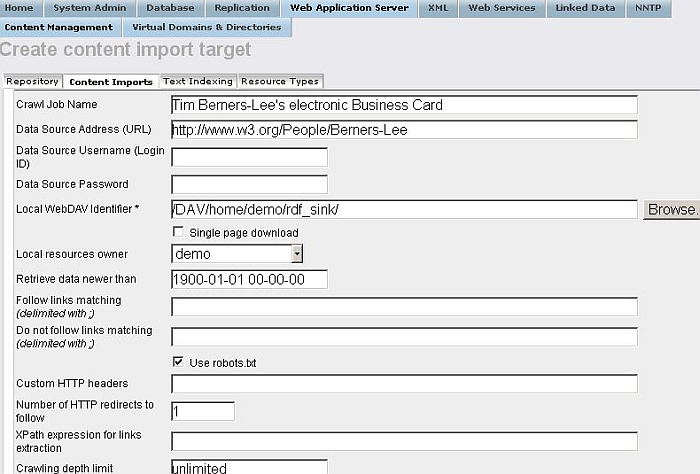
Task: Open the Text Indexing tab
Action: 197,81
